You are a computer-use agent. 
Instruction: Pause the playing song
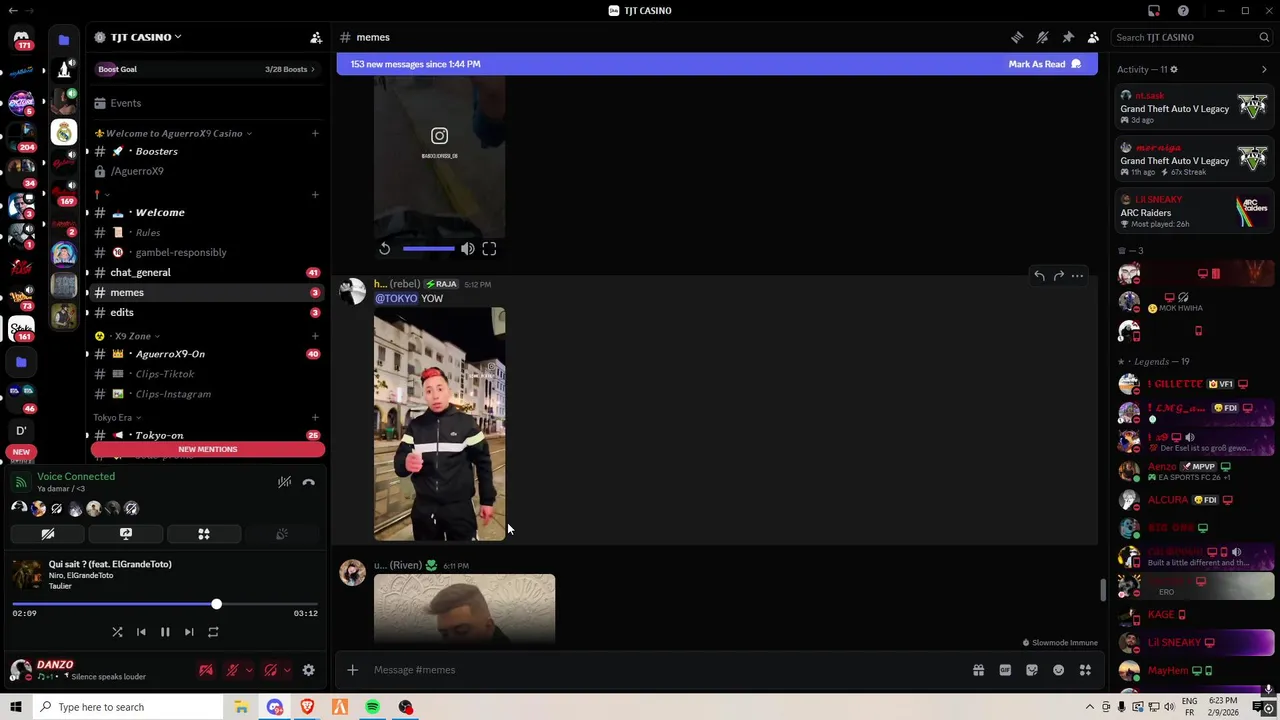click(x=165, y=632)
